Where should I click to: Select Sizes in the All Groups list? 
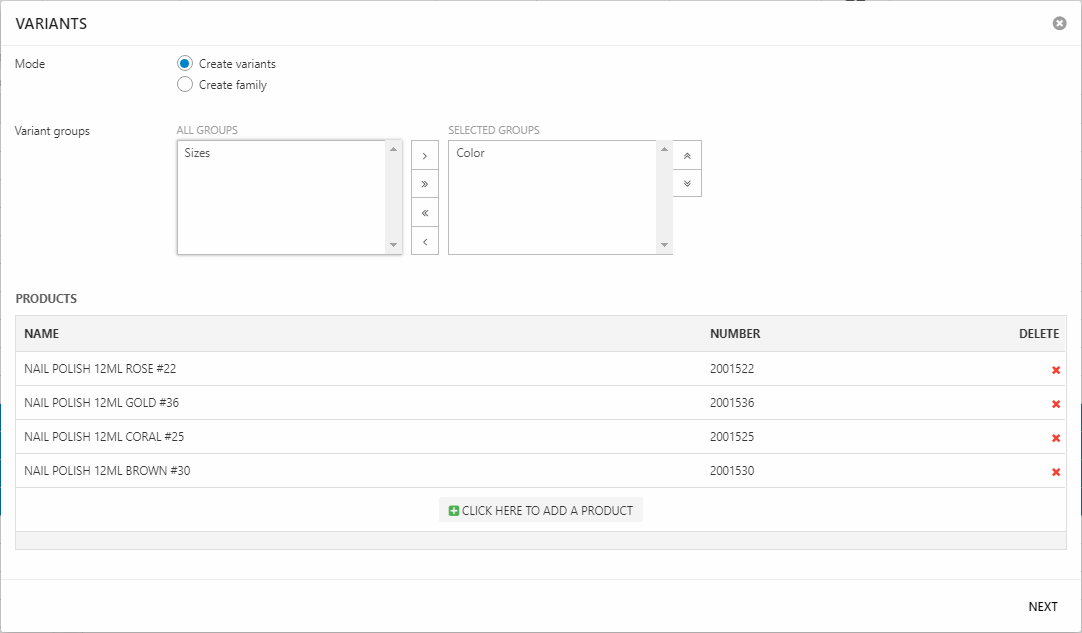click(198, 154)
